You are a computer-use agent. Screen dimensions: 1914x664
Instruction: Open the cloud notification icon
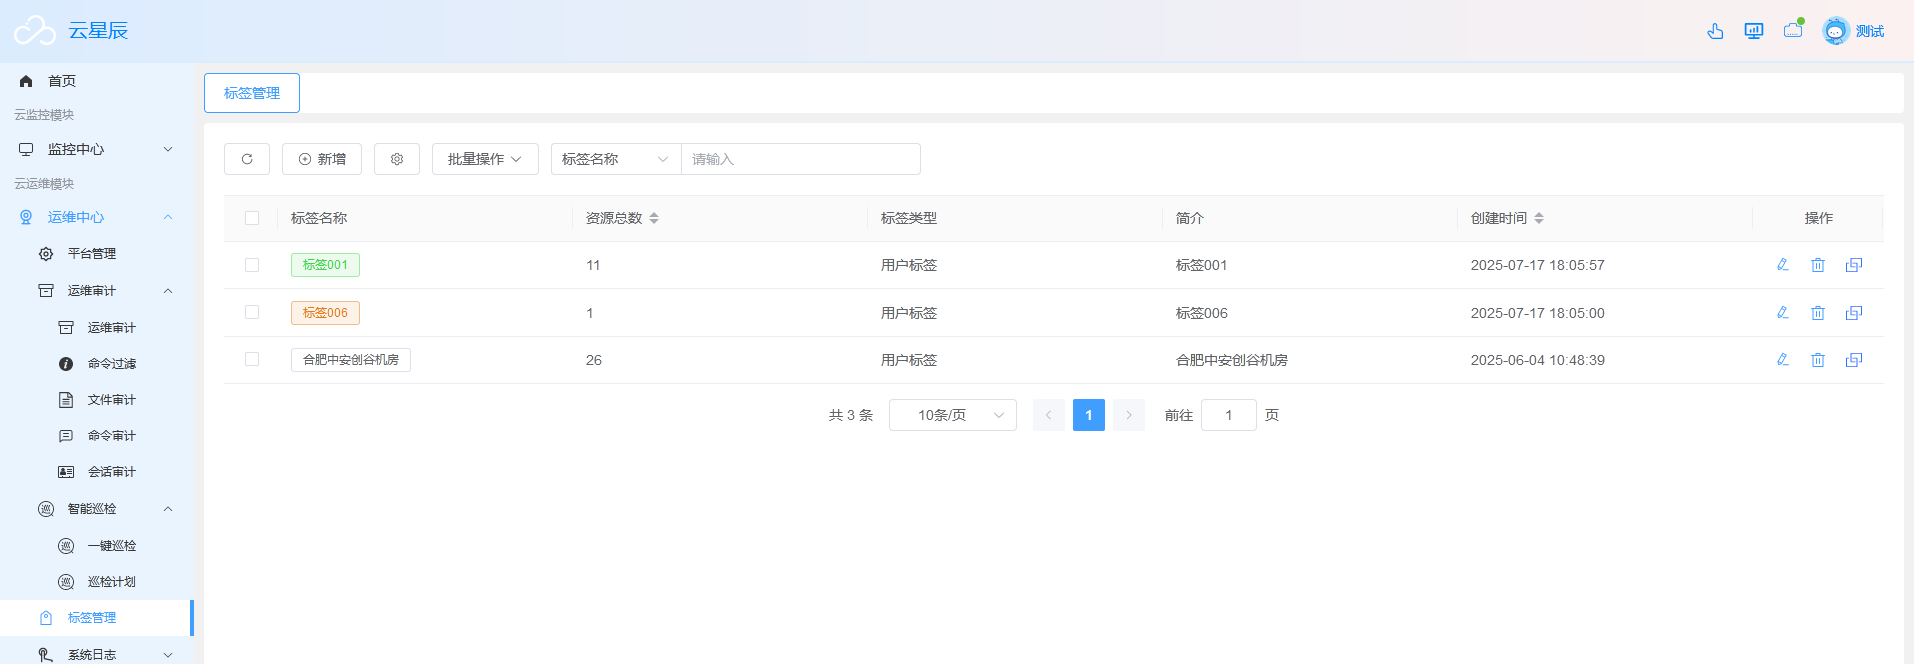pos(1793,30)
